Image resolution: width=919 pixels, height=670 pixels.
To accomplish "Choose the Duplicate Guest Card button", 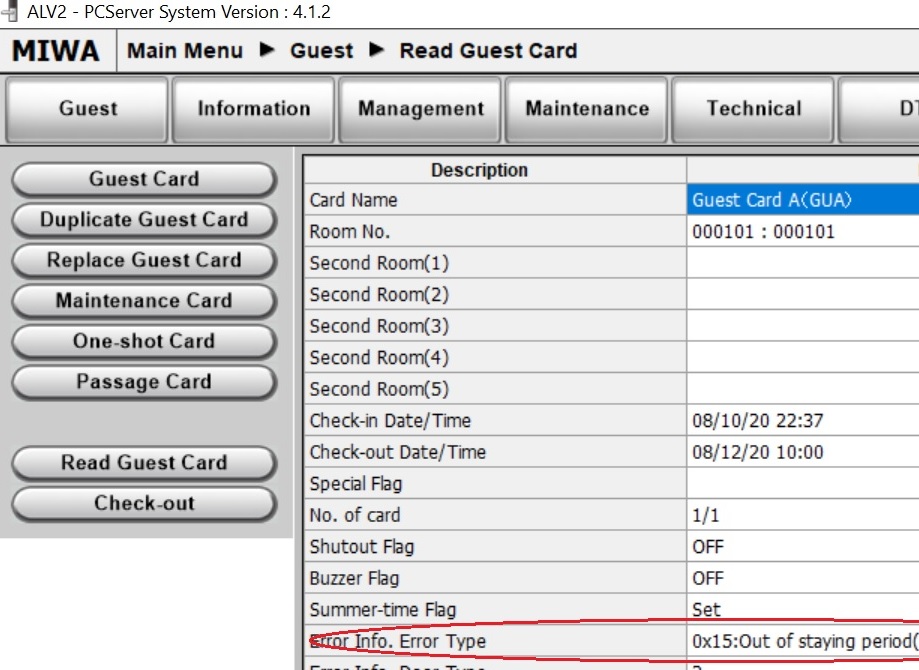I will tap(144, 220).
